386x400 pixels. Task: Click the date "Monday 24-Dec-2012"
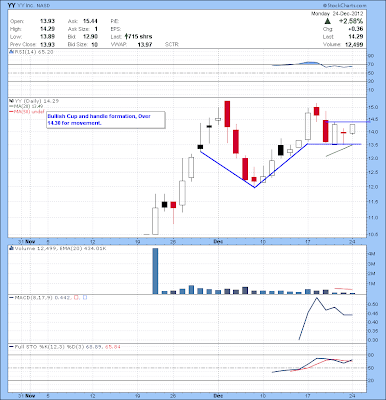point(337,14)
